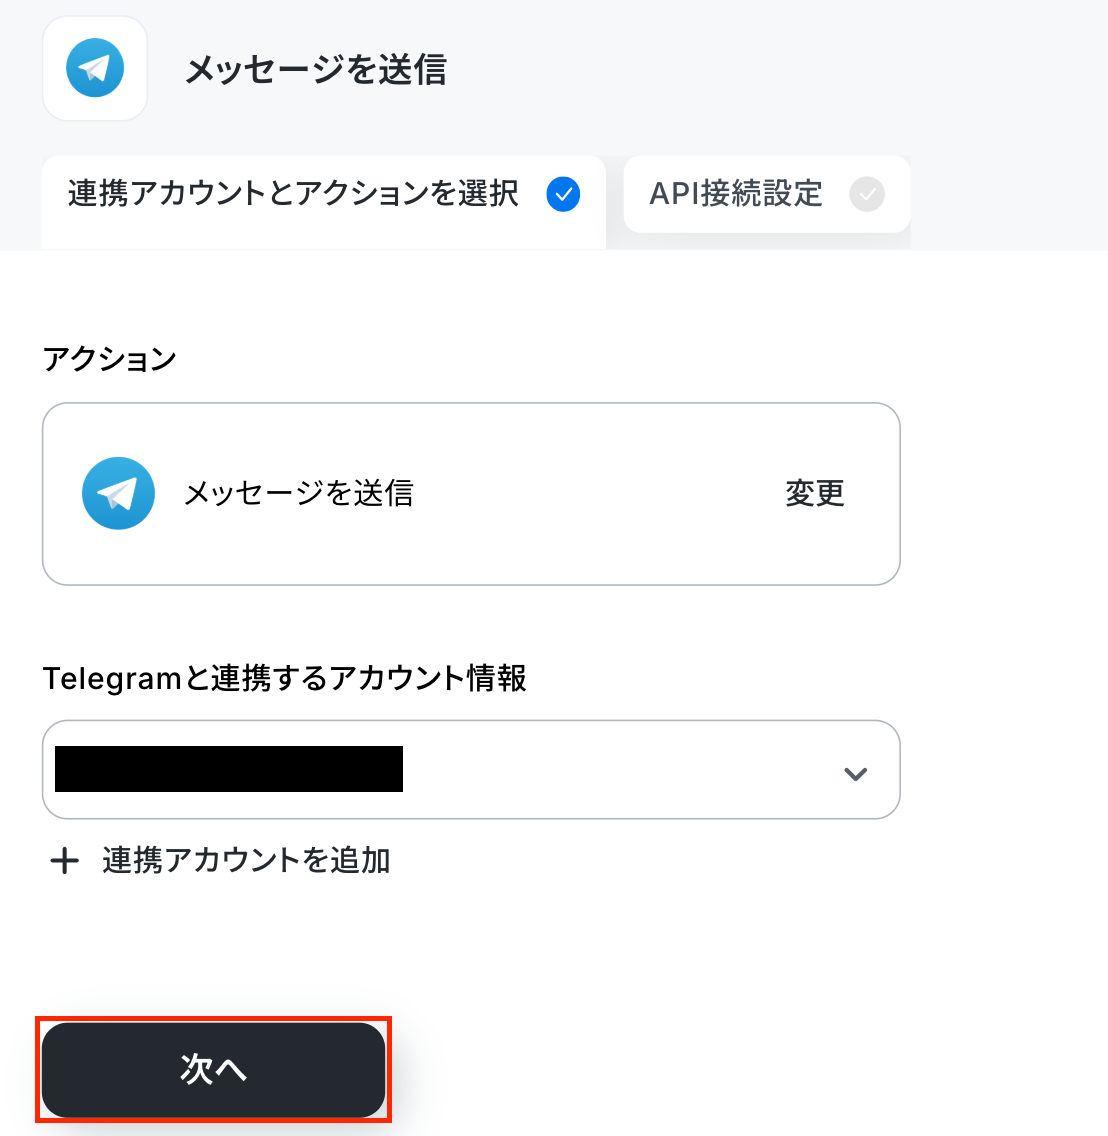Click the redacted account name in the dropdown
1108x1136 pixels.
pos(229,769)
